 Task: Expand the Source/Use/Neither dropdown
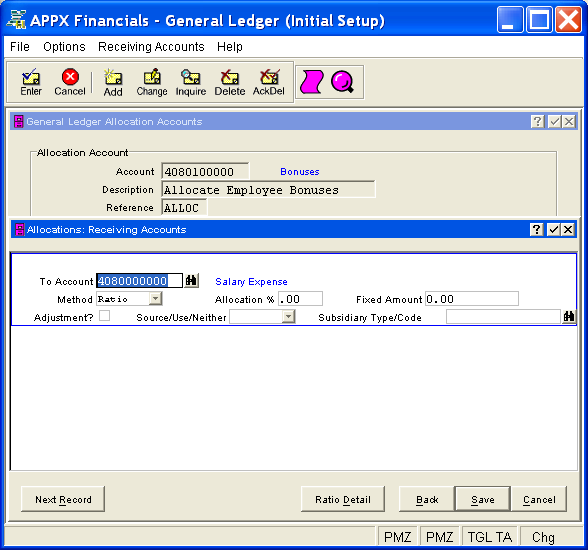288,317
